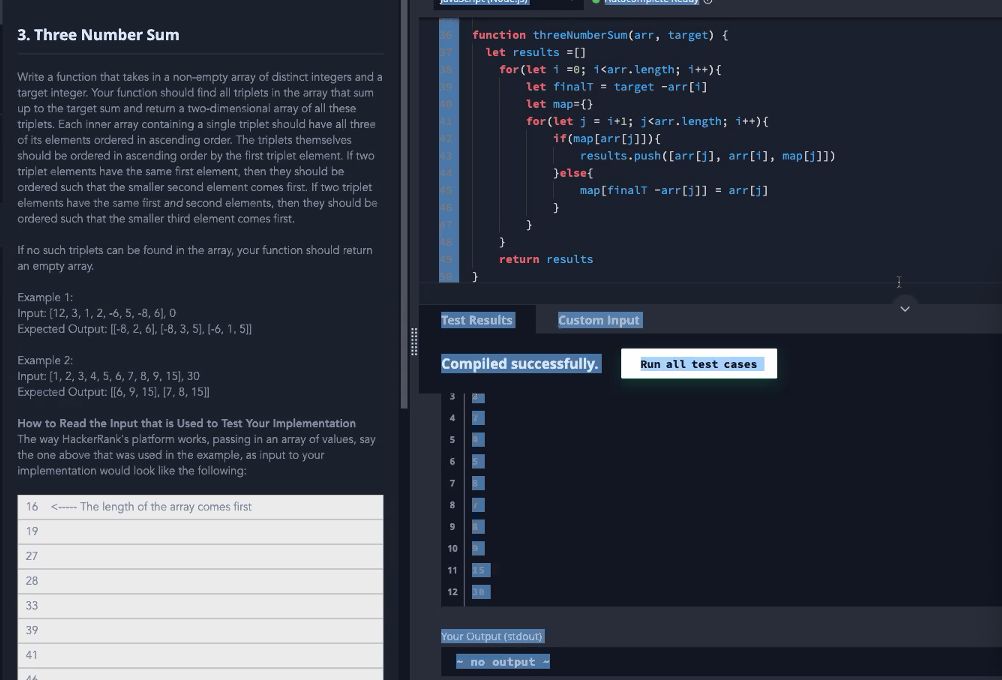
Task: Place cursor on the function threeNumberSum line
Action: click(x=599, y=35)
